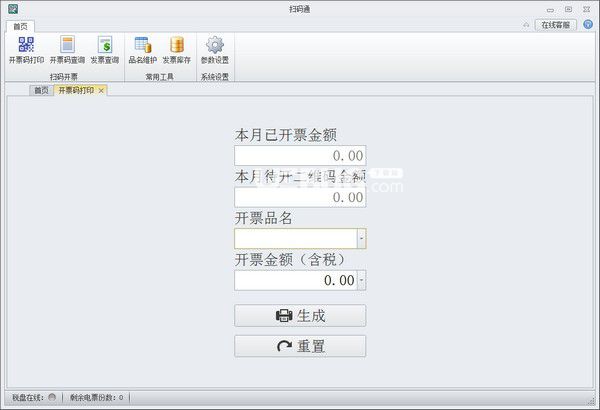This screenshot has width=600, height=410.
Task: Select the 开票码打印 document tab
Action: coord(76,90)
